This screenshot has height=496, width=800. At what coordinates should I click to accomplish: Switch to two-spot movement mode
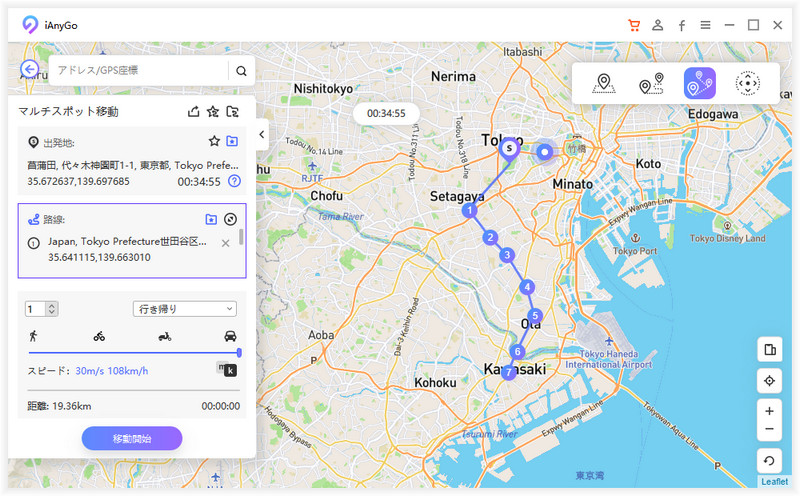pyautogui.click(x=651, y=84)
